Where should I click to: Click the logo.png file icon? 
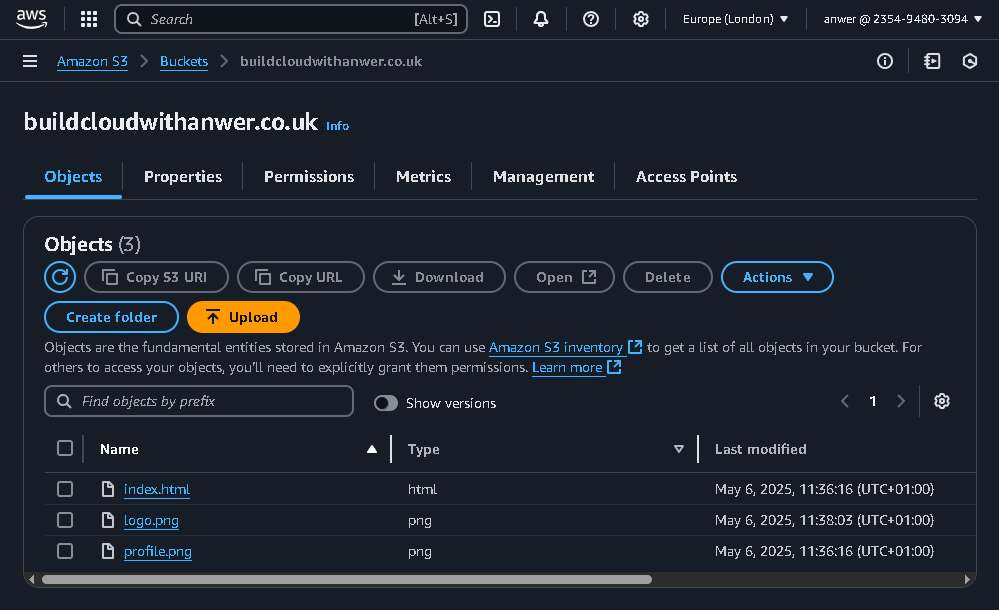point(108,520)
